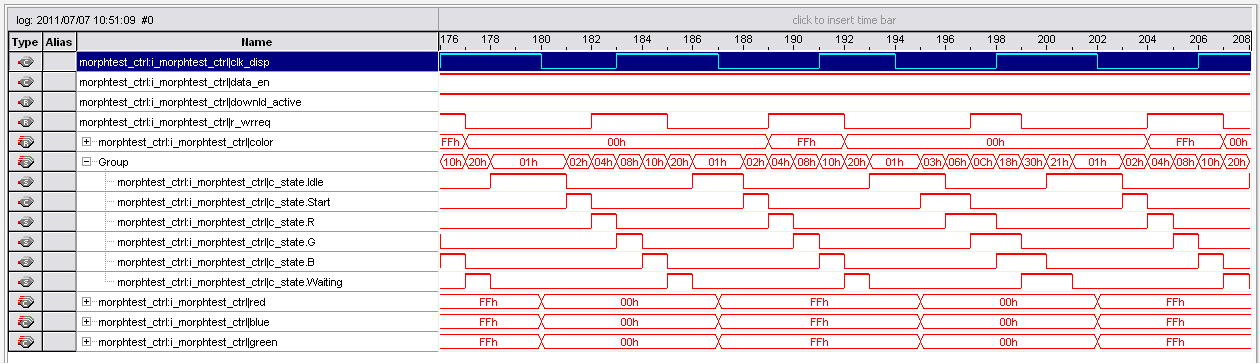Image resolution: width=1260 pixels, height=364 pixels.
Task: Click the bus type icon of the blue row
Action: 25,322
